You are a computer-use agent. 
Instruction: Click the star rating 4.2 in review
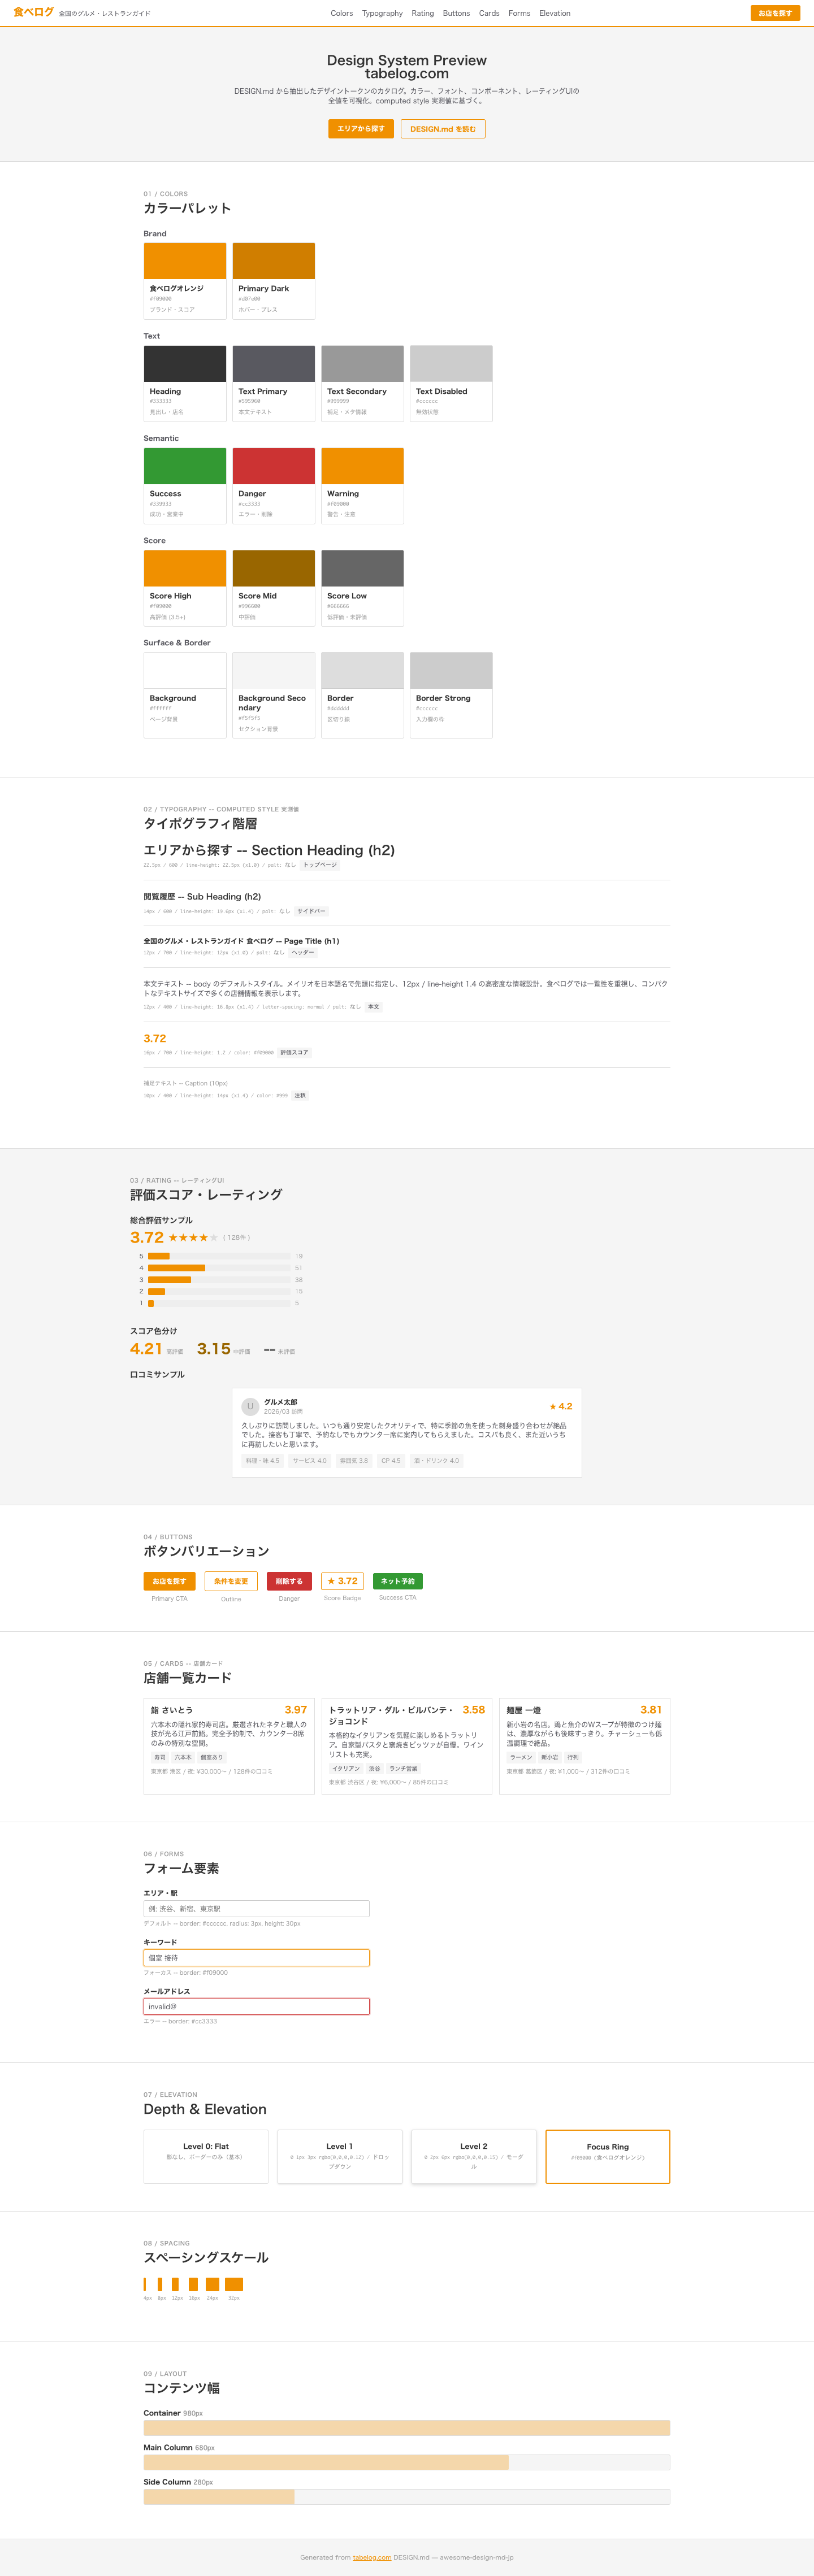coord(561,1406)
